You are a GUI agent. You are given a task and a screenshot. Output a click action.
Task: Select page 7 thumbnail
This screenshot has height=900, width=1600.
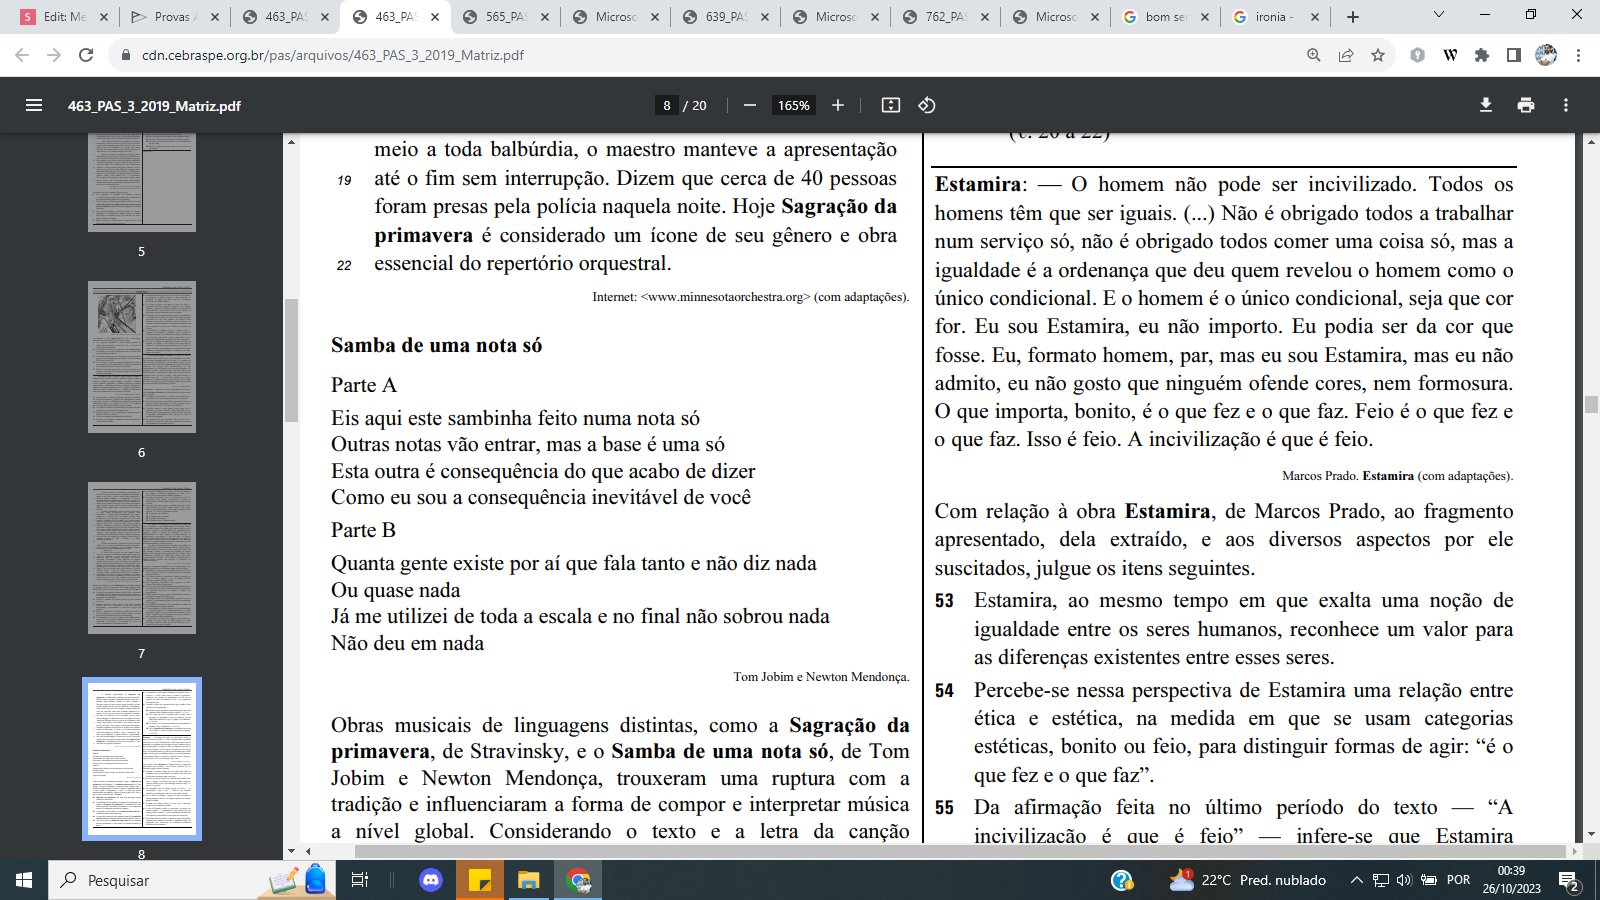coord(142,558)
